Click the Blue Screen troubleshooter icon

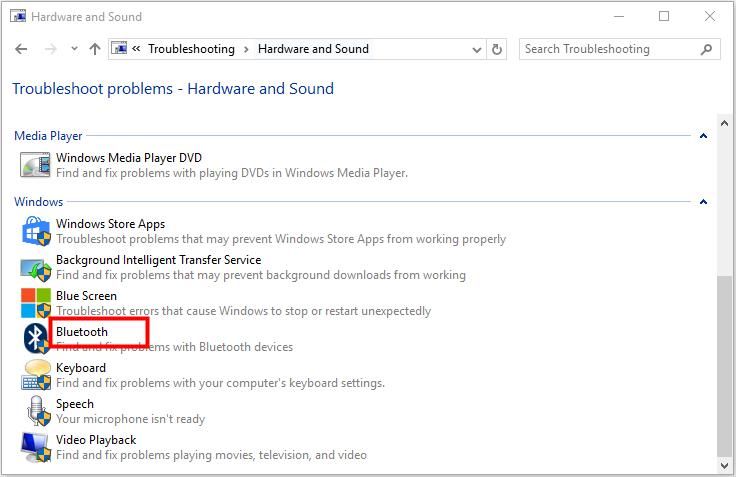(x=36, y=303)
